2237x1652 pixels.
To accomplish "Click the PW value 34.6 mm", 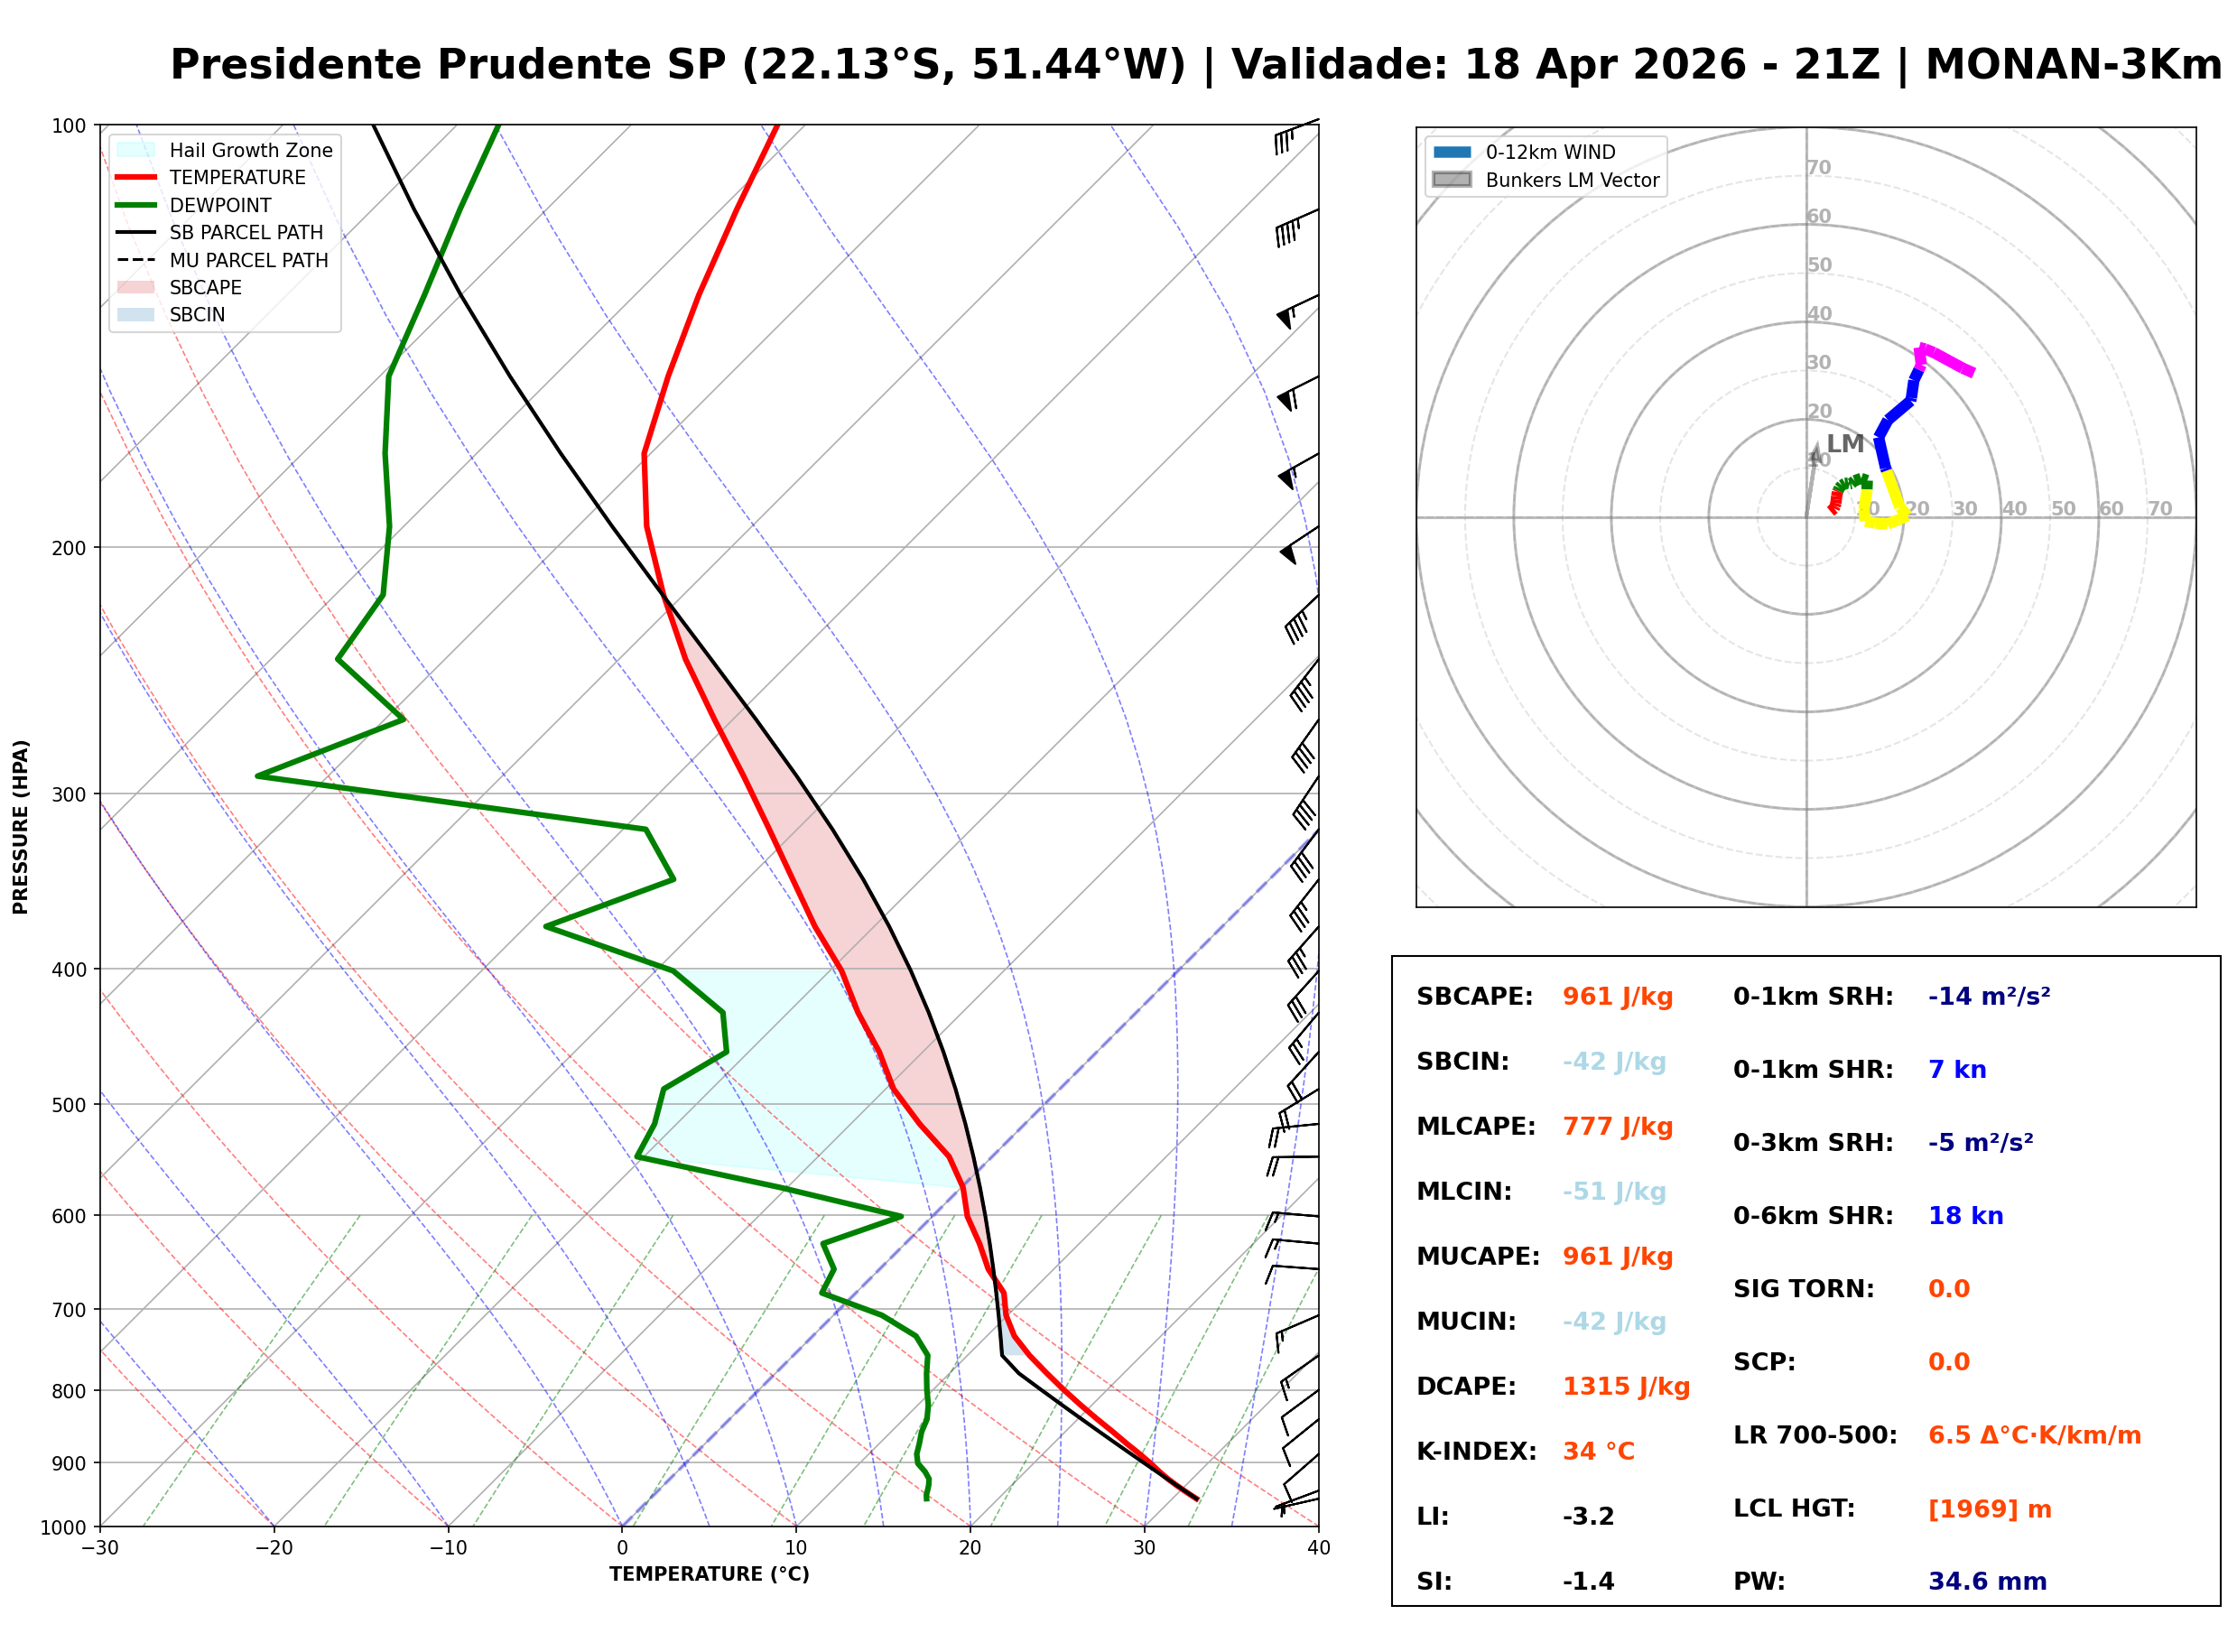I will tap(1987, 1582).
